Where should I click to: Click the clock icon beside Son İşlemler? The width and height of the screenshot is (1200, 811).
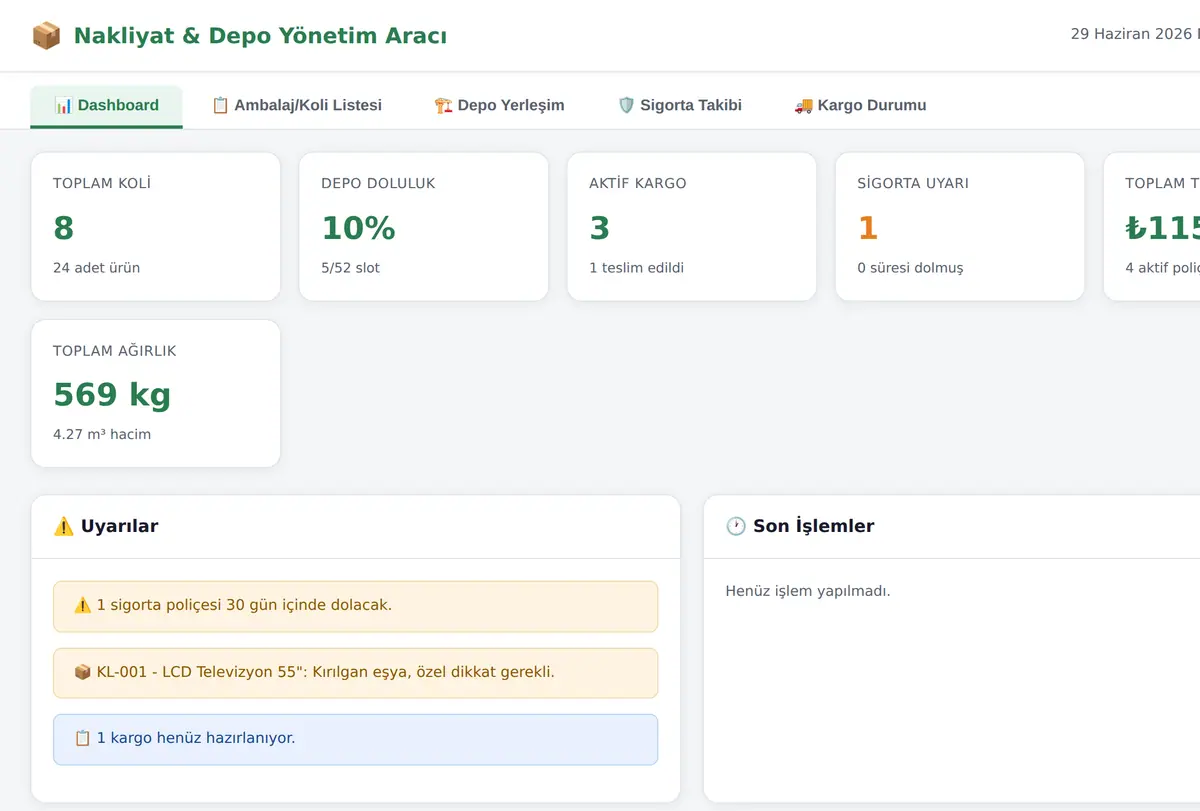[x=736, y=526]
